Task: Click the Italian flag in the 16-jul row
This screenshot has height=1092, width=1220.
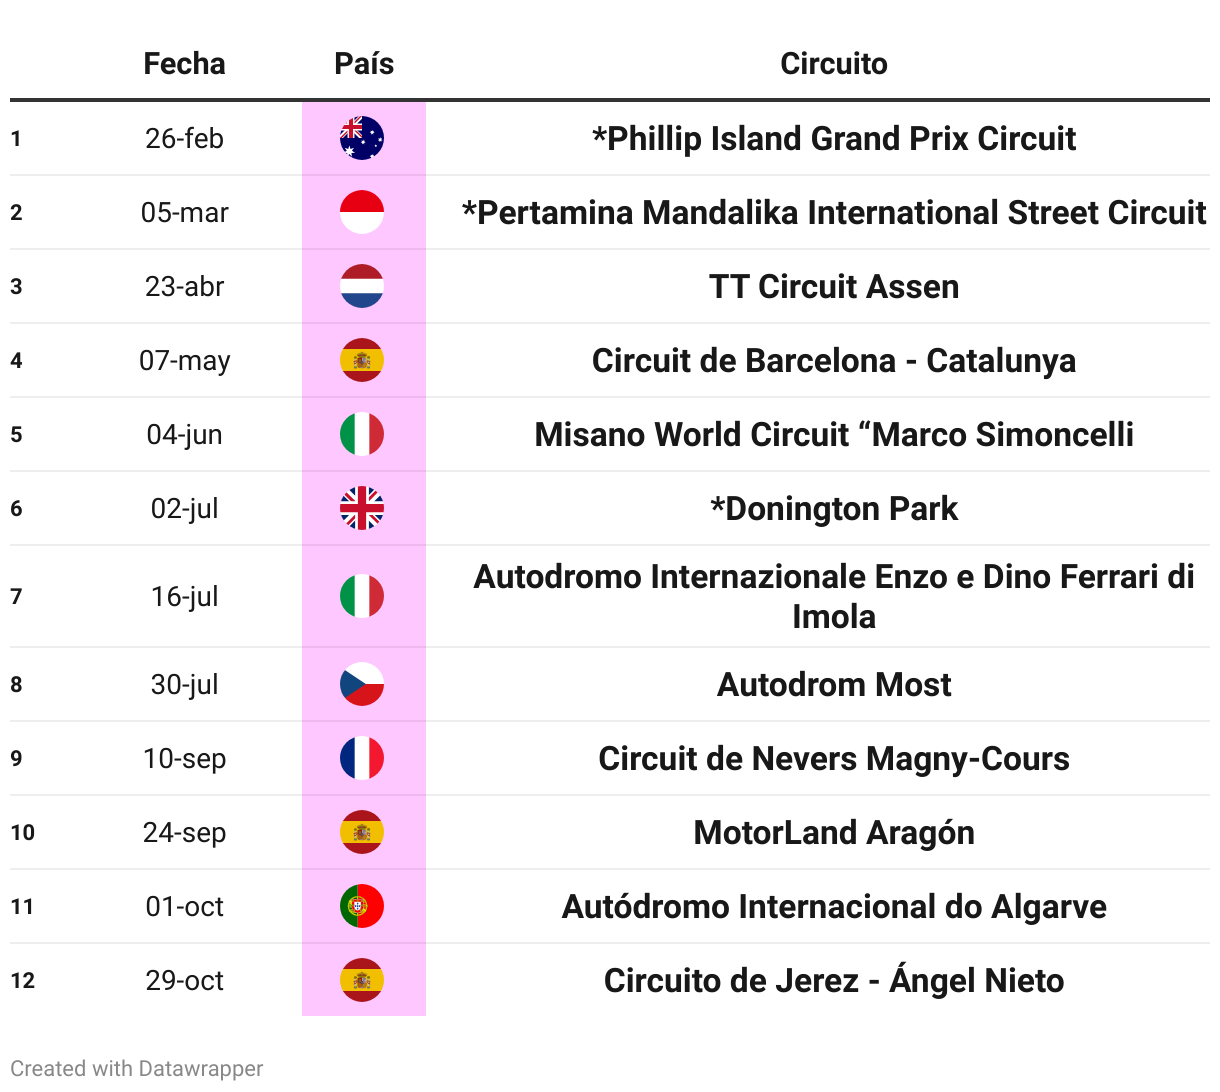Action: click(x=362, y=596)
